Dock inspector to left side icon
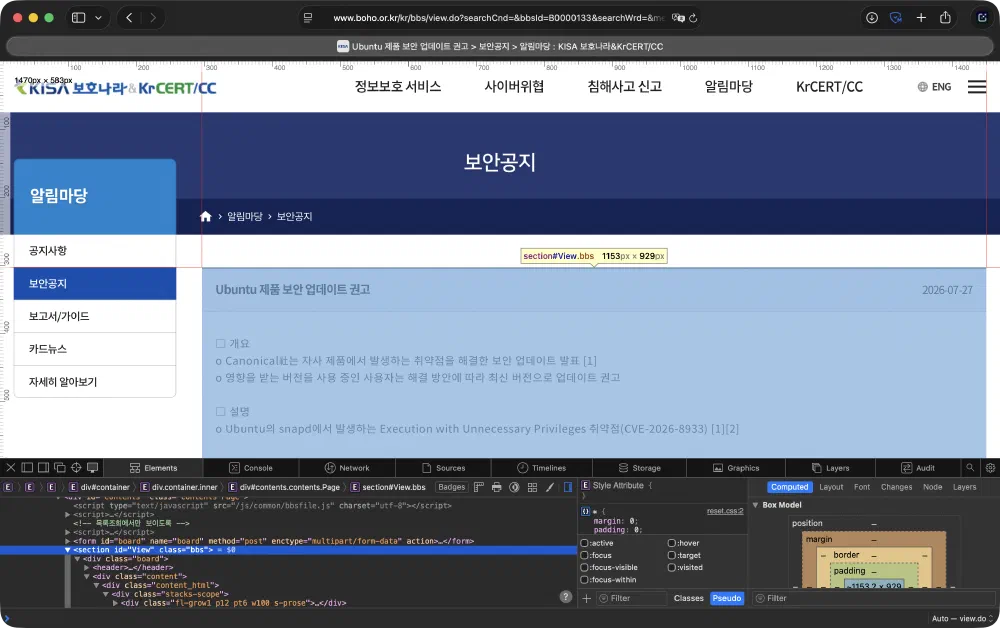Image resolution: width=1000 pixels, height=628 pixels. (x=27, y=467)
